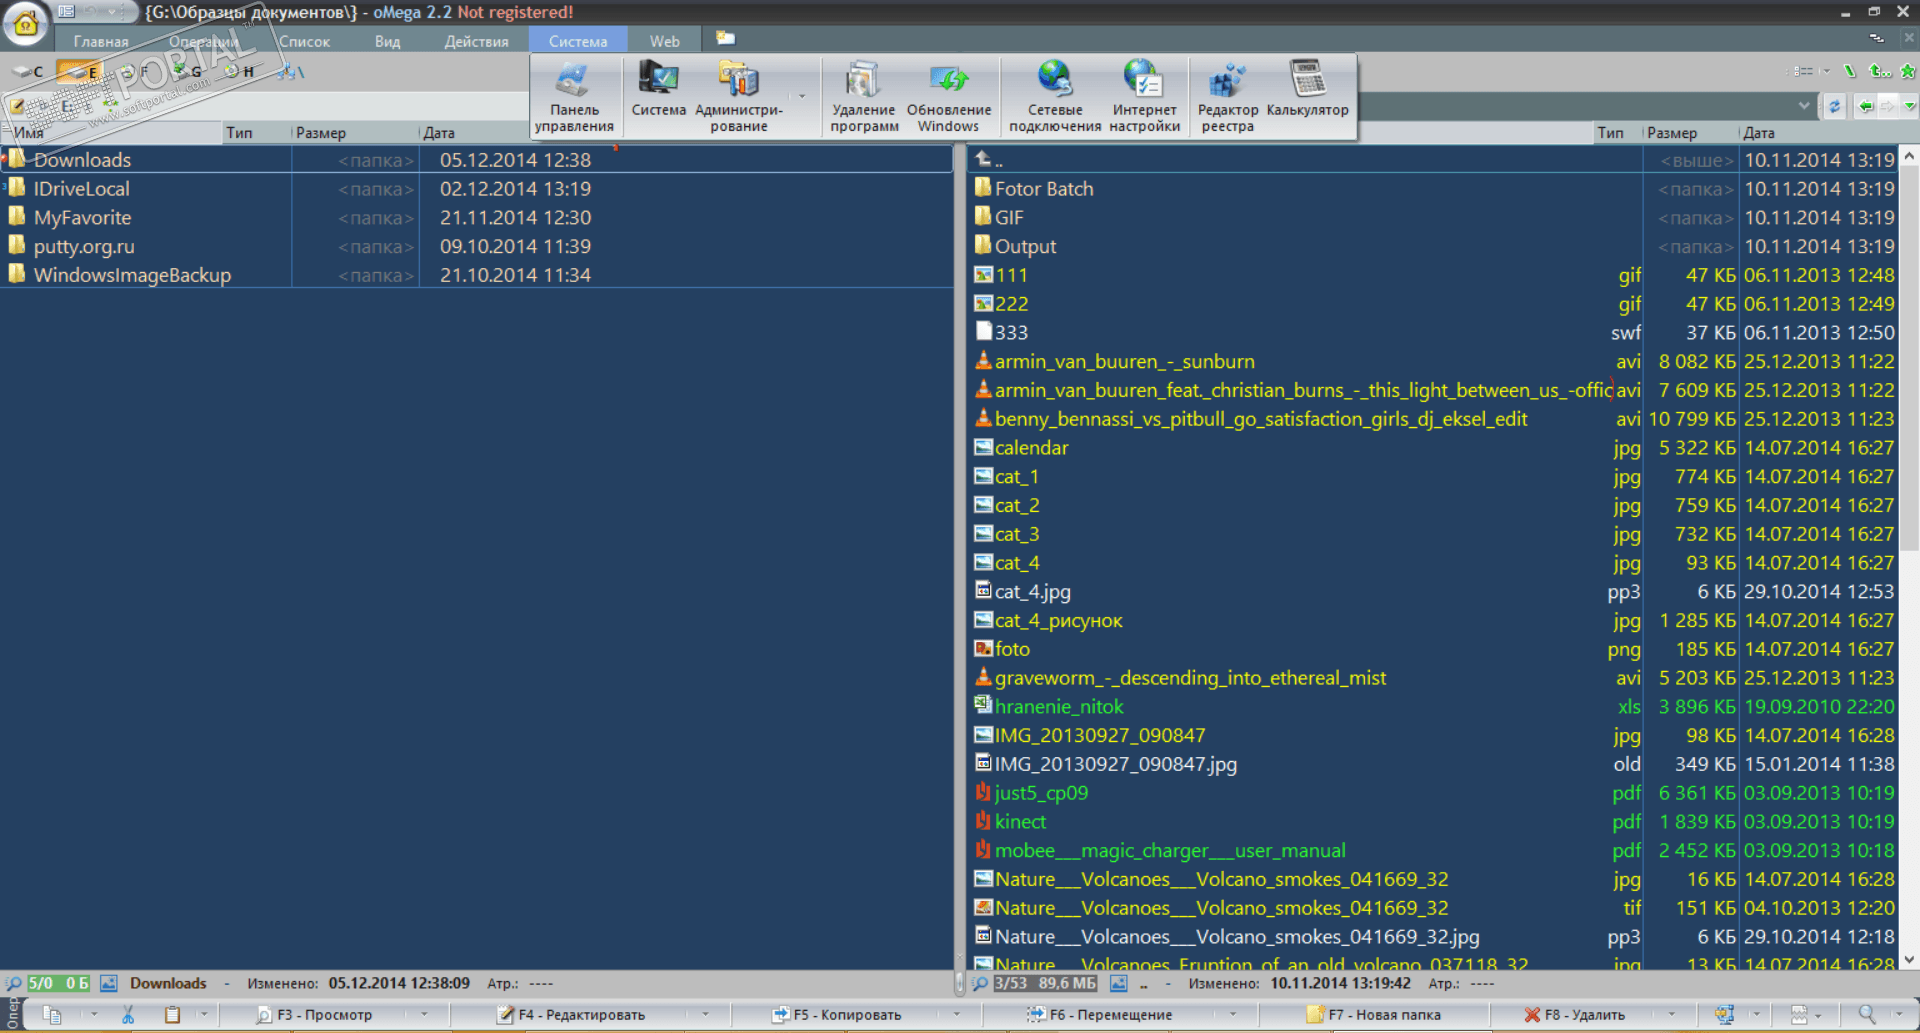The image size is (1920, 1033).
Task: Click the refresh icon in right panel
Action: (1834, 106)
